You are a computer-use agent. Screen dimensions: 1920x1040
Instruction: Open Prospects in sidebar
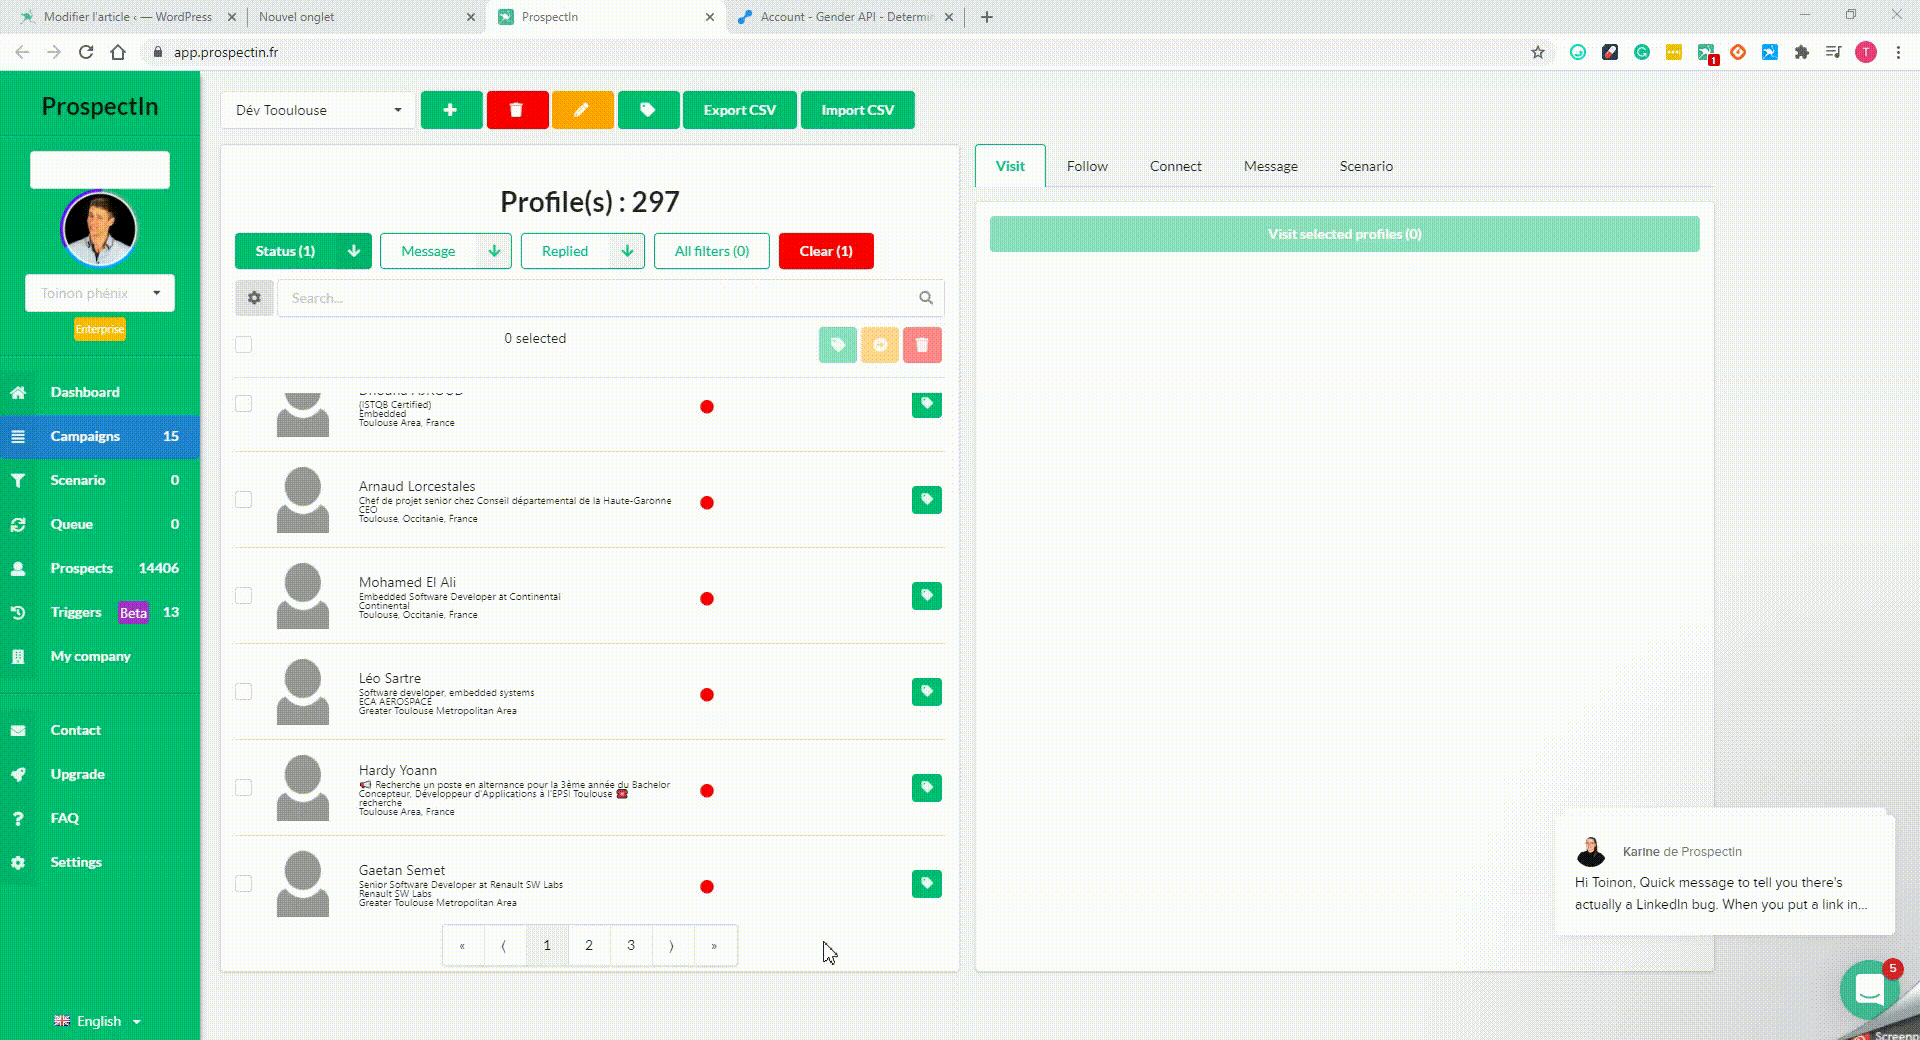pos(99,568)
